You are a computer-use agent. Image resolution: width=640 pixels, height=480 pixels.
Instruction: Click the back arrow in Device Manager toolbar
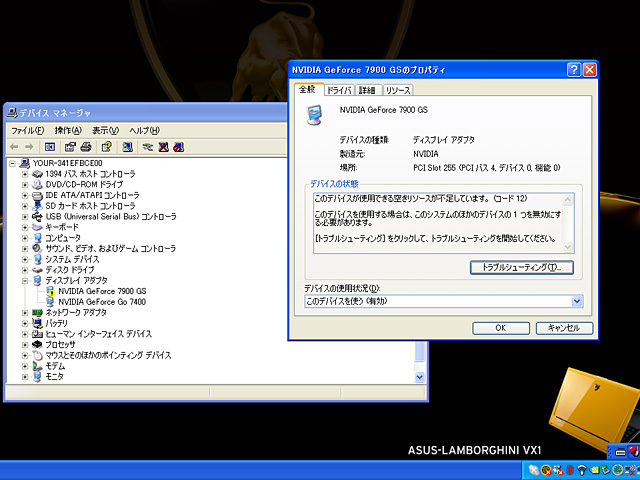tap(15, 146)
